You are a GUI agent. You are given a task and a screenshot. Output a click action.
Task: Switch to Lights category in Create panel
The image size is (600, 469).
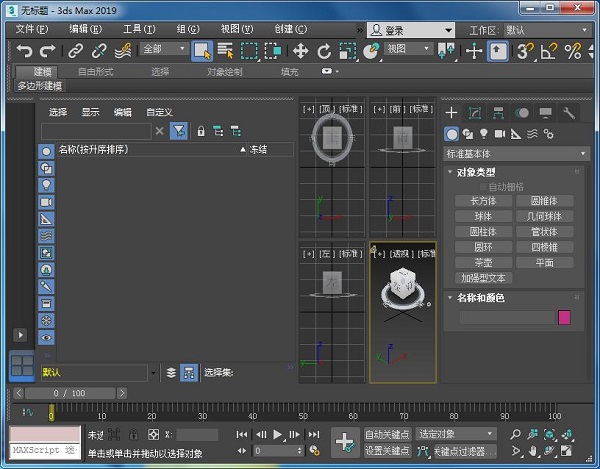click(484, 133)
